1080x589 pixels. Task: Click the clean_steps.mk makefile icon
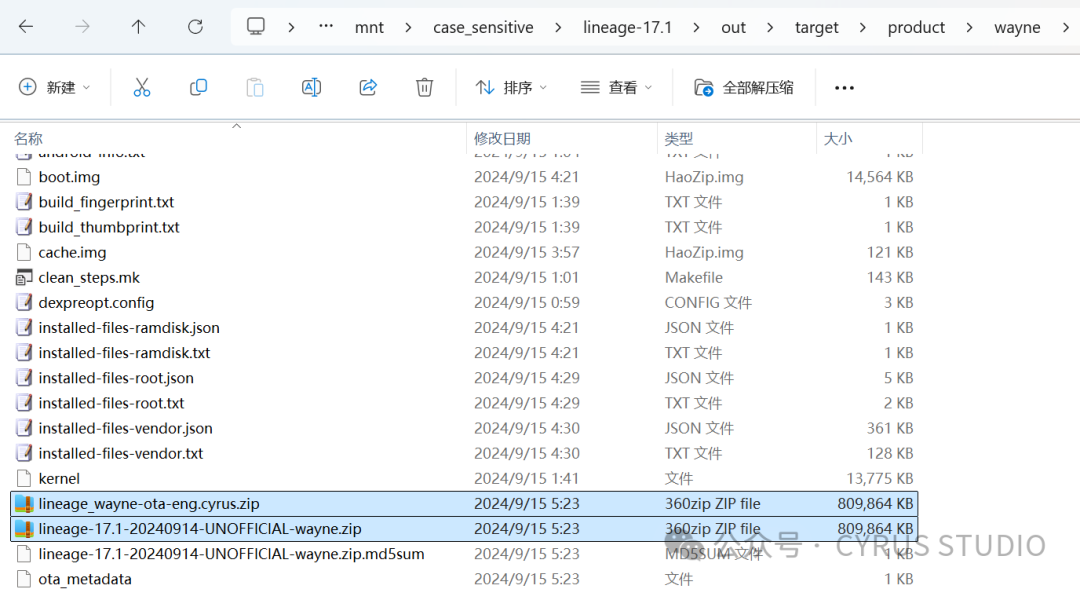[x=24, y=278]
